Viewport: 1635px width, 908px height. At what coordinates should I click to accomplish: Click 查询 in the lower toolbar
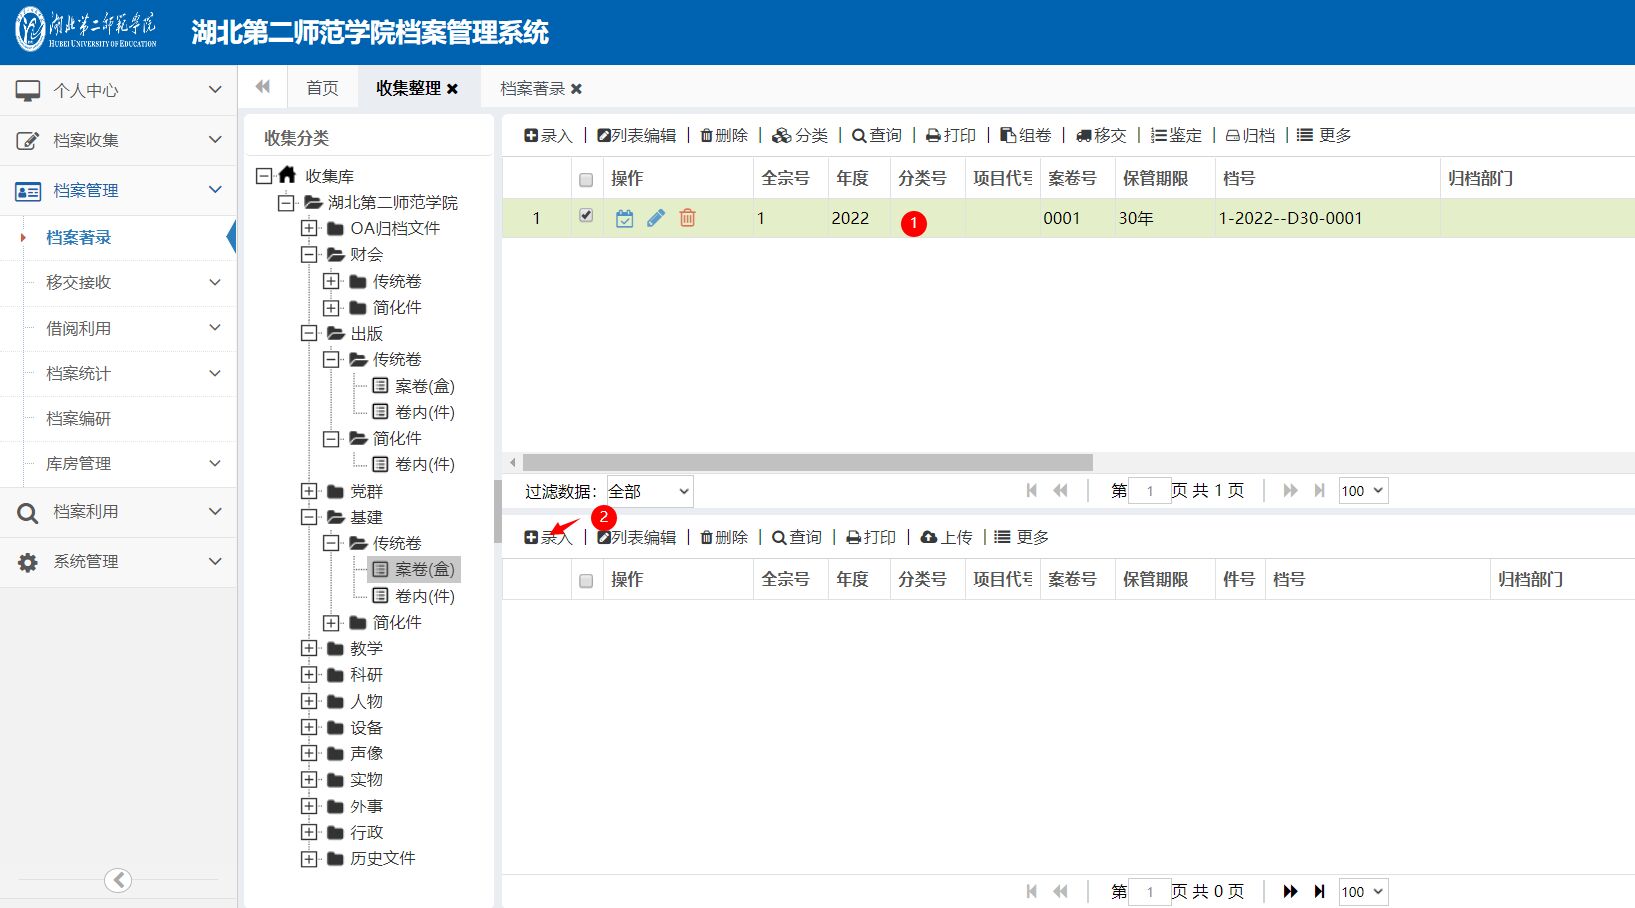coord(796,537)
